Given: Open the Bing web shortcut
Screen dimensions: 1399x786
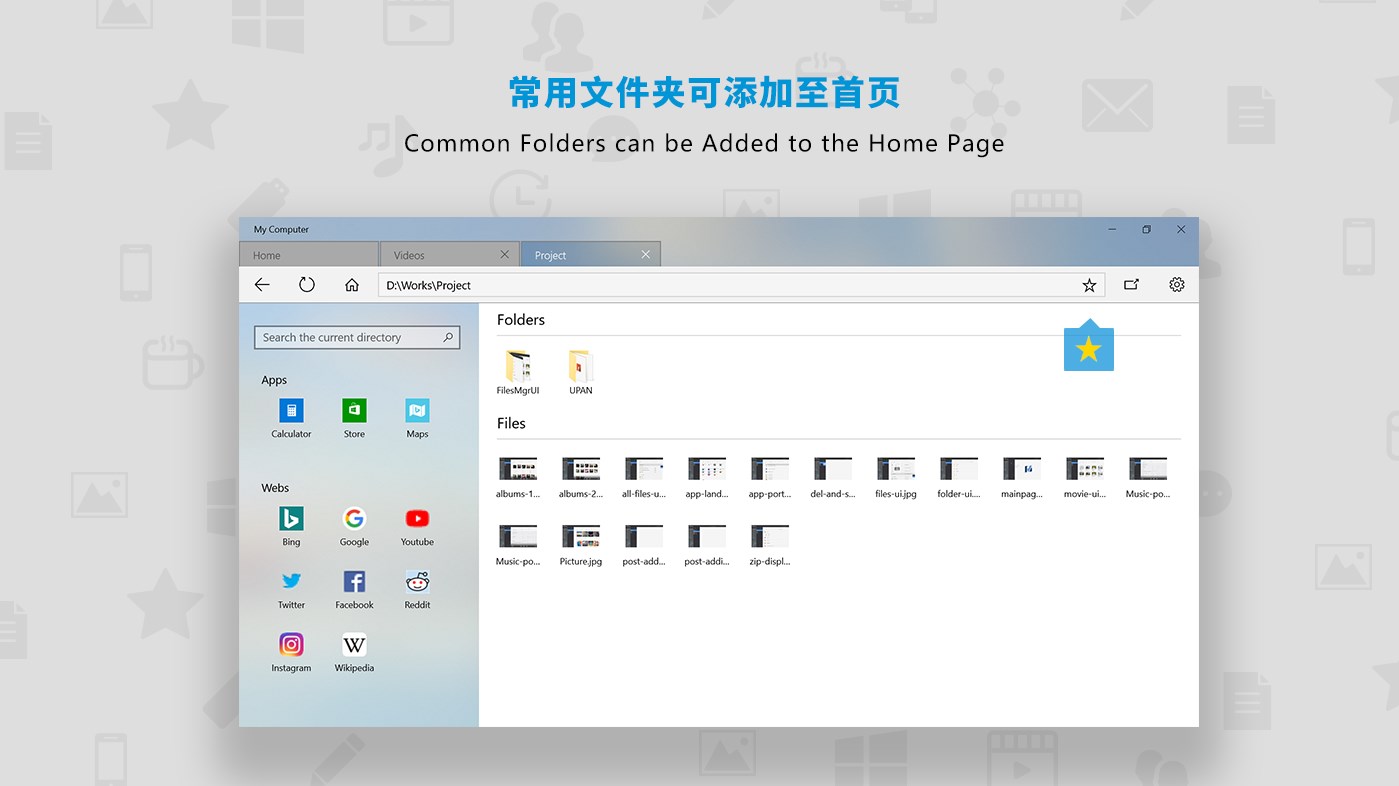Looking at the screenshot, I should 291,520.
